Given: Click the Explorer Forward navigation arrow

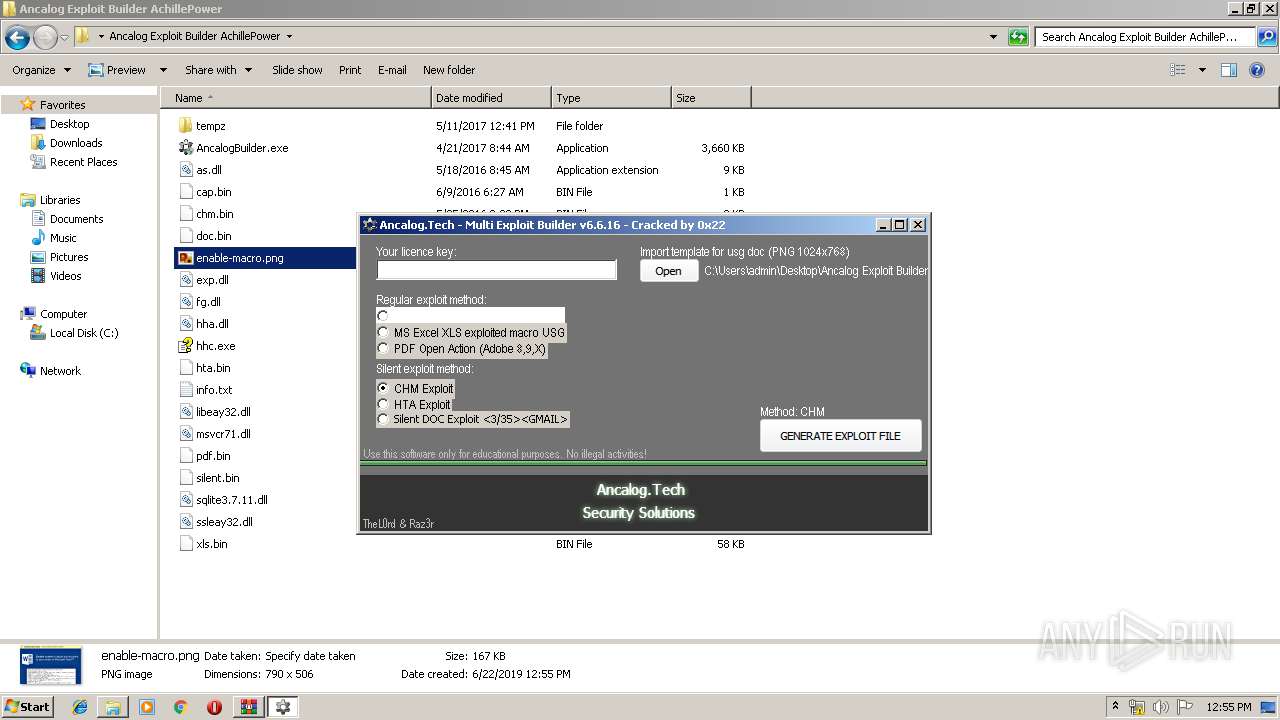Looking at the screenshot, I should point(45,38).
